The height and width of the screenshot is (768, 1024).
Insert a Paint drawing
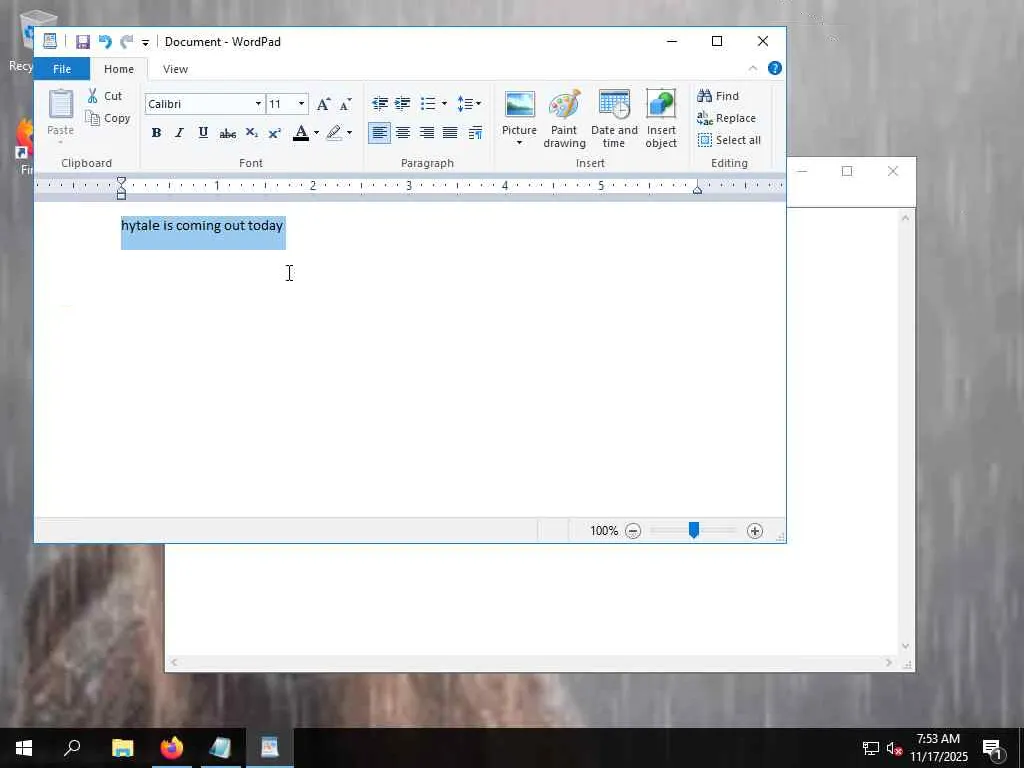click(x=564, y=119)
